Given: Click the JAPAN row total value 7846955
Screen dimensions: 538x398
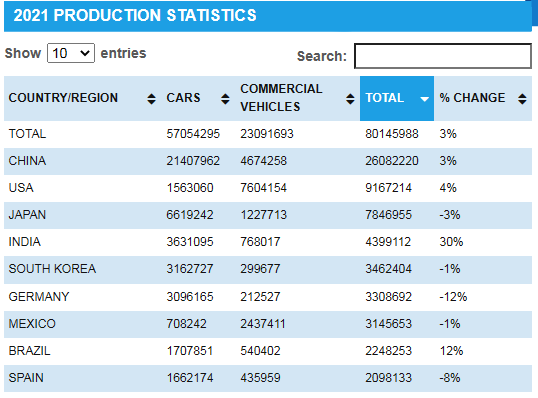Looking at the screenshot, I should tap(388, 215).
